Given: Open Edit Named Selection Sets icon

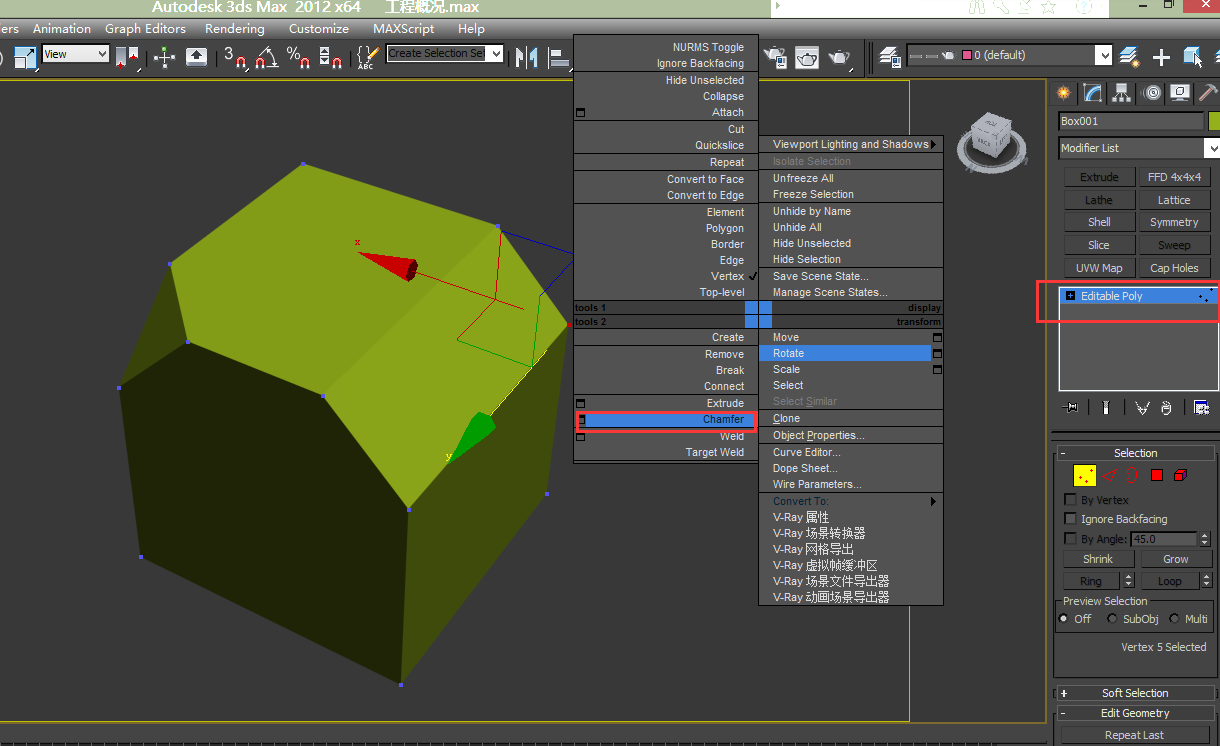Looking at the screenshot, I should (366, 57).
